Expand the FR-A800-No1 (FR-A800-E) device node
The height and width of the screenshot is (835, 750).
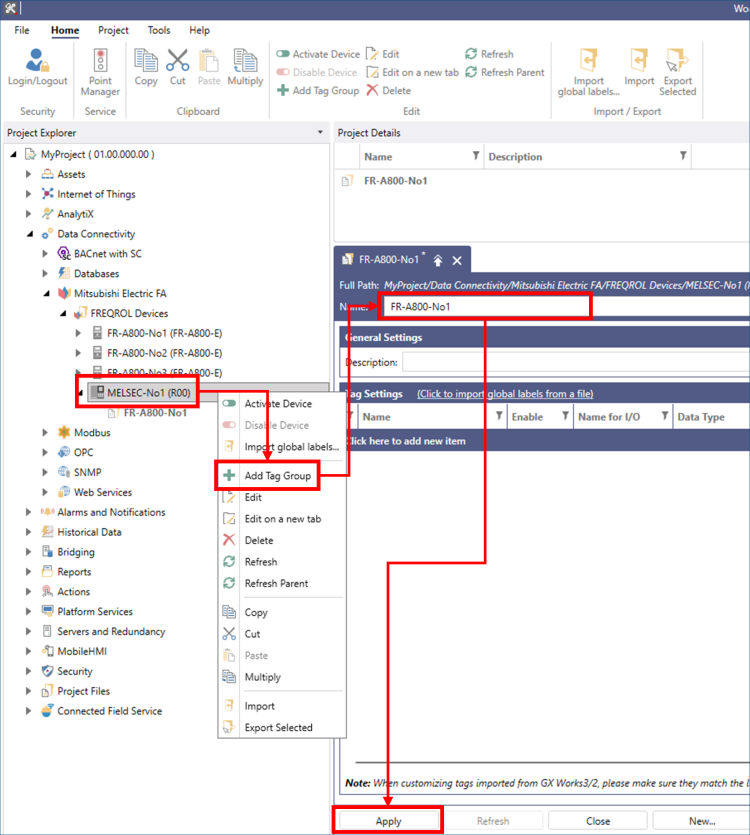coord(78,333)
